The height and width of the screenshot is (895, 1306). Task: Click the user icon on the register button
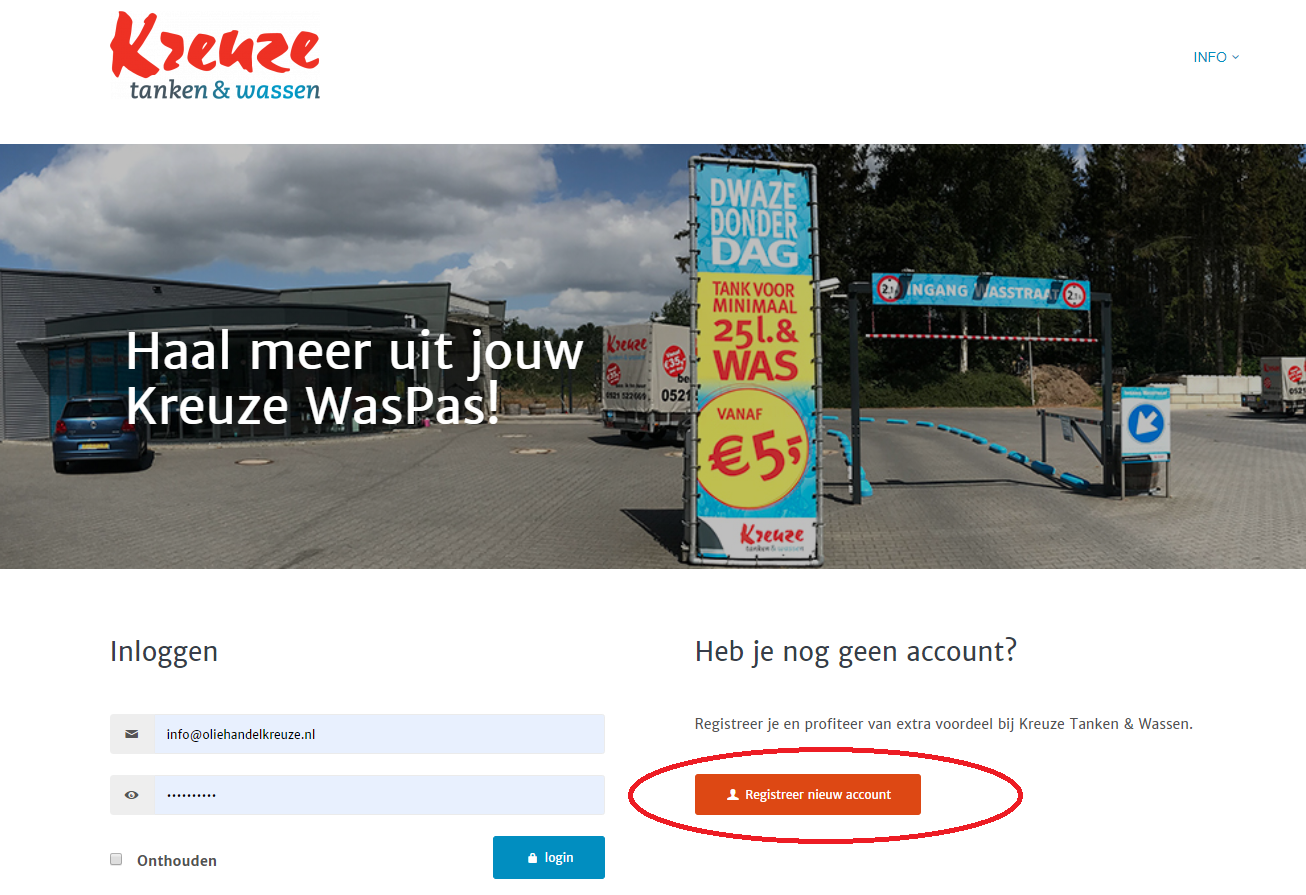pyautogui.click(x=733, y=795)
